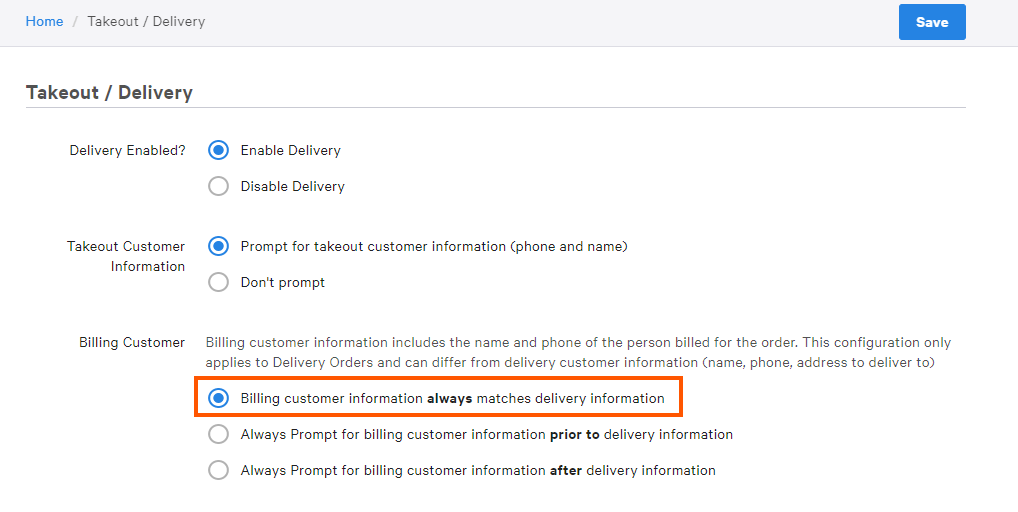
Task: Select radio circle for billing always matches delivery
Action: [218, 398]
